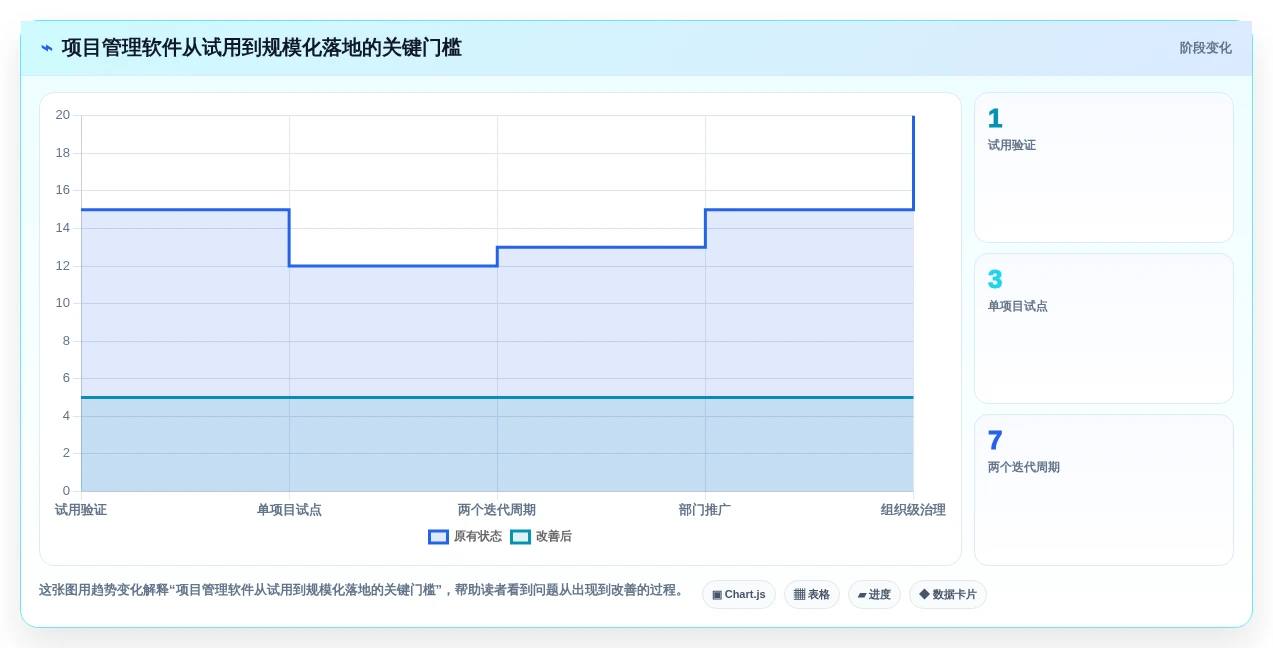
Task: Click x-axis label 部门推广
Action: click(705, 510)
